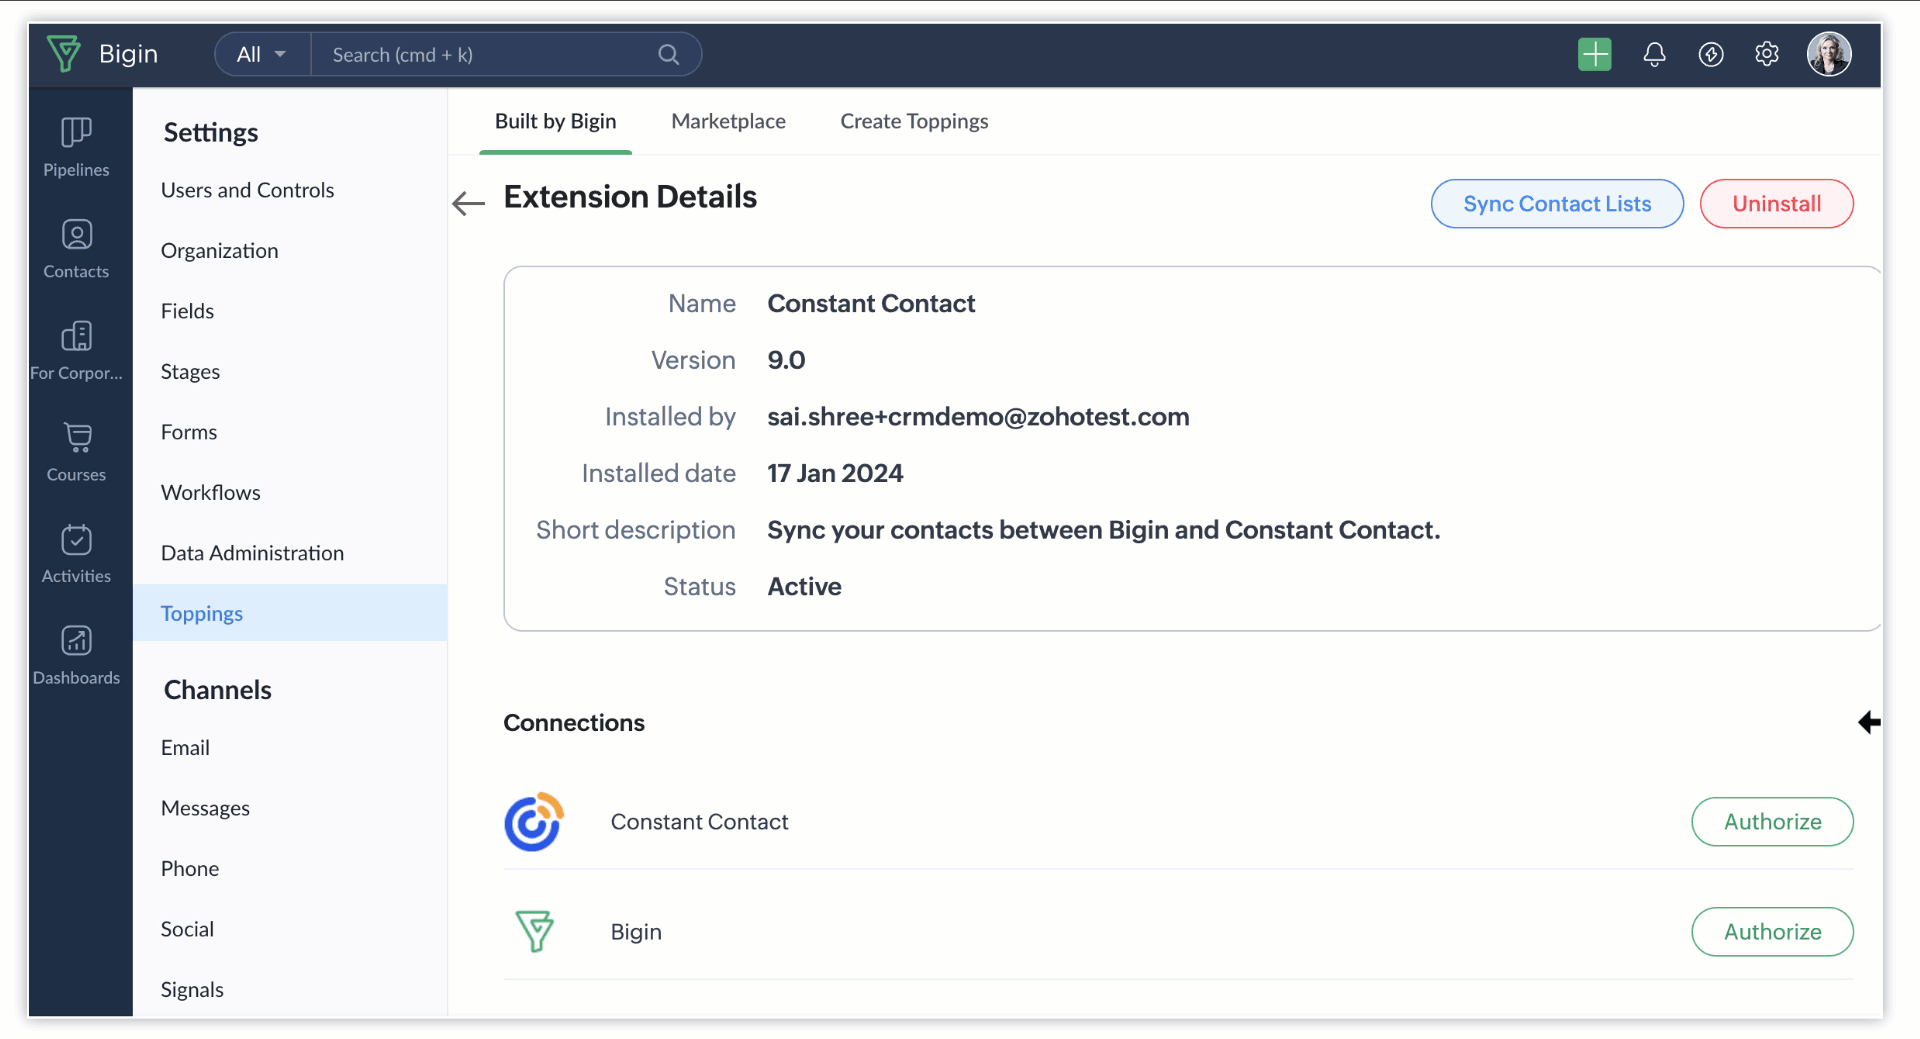The image size is (1920, 1039).
Task: Expand the All search filter dropdown
Action: pos(261,55)
